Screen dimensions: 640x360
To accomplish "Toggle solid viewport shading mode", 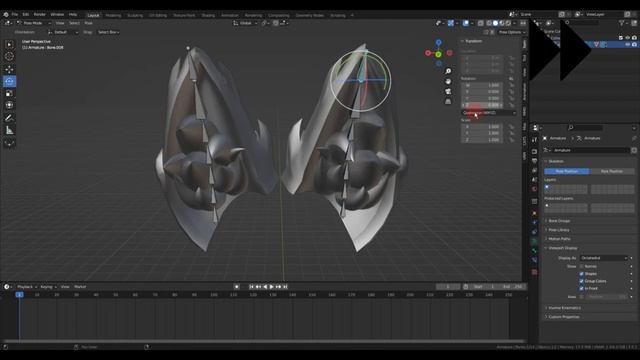I will tap(495, 23).
